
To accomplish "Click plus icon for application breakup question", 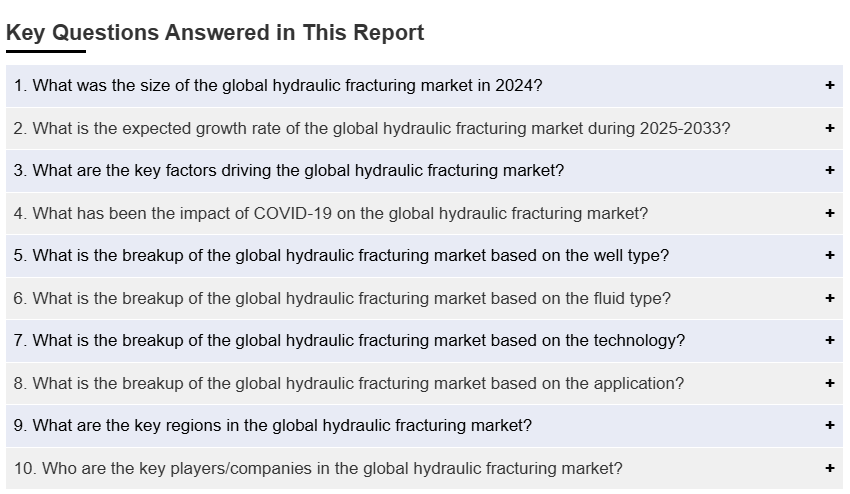I will [830, 383].
